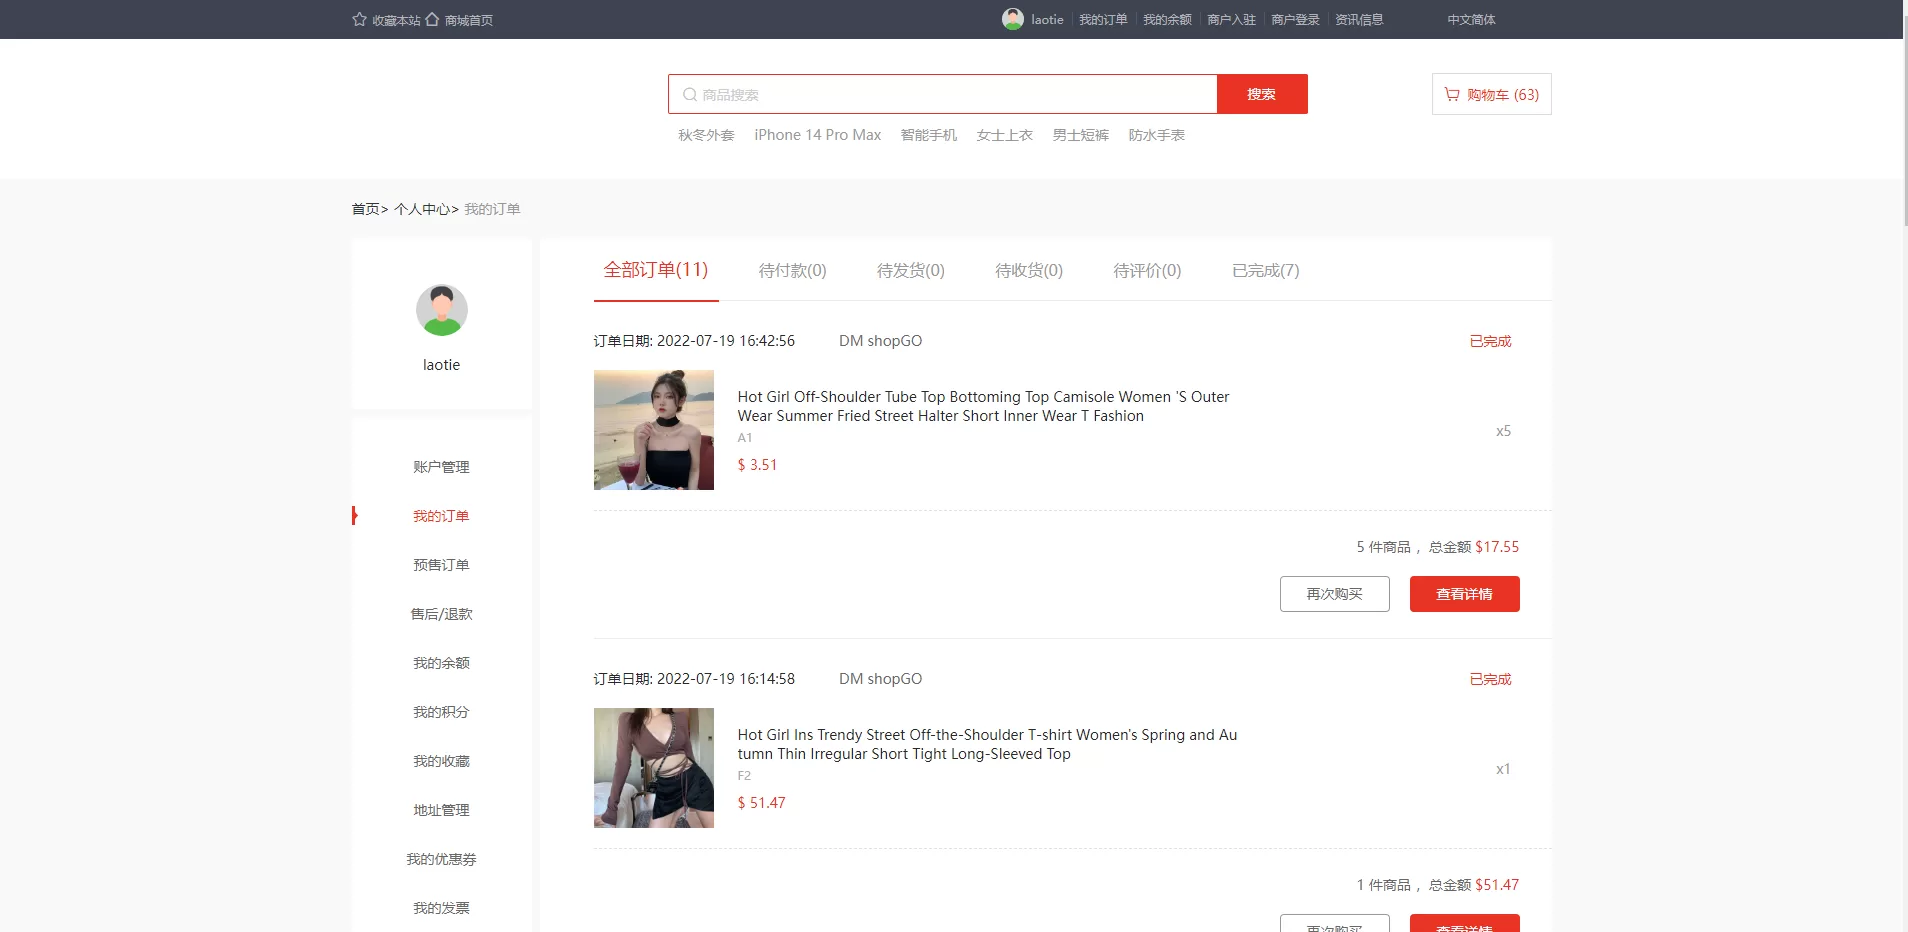Open the 中文简体 language selector
This screenshot has width=1908, height=932.
(1471, 20)
